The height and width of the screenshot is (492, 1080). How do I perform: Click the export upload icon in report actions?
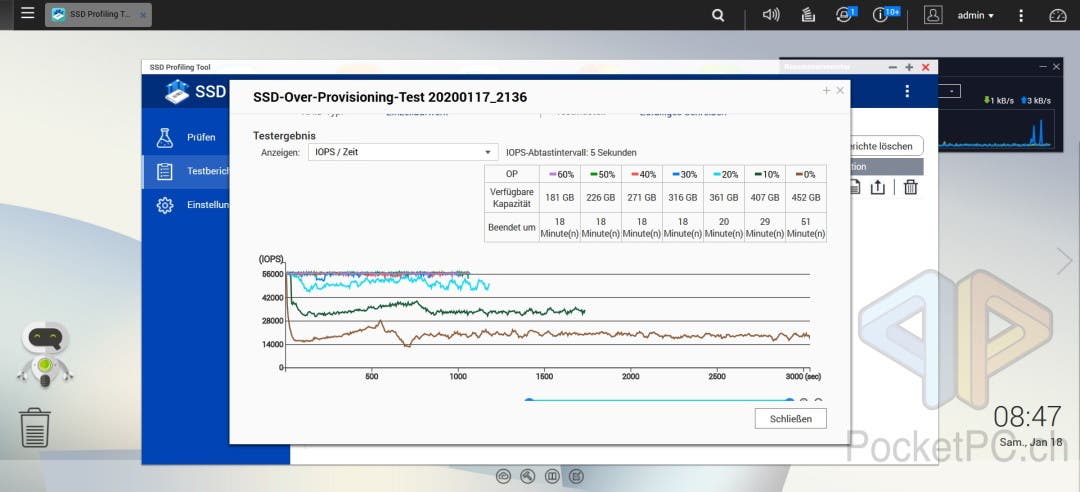tap(878, 187)
